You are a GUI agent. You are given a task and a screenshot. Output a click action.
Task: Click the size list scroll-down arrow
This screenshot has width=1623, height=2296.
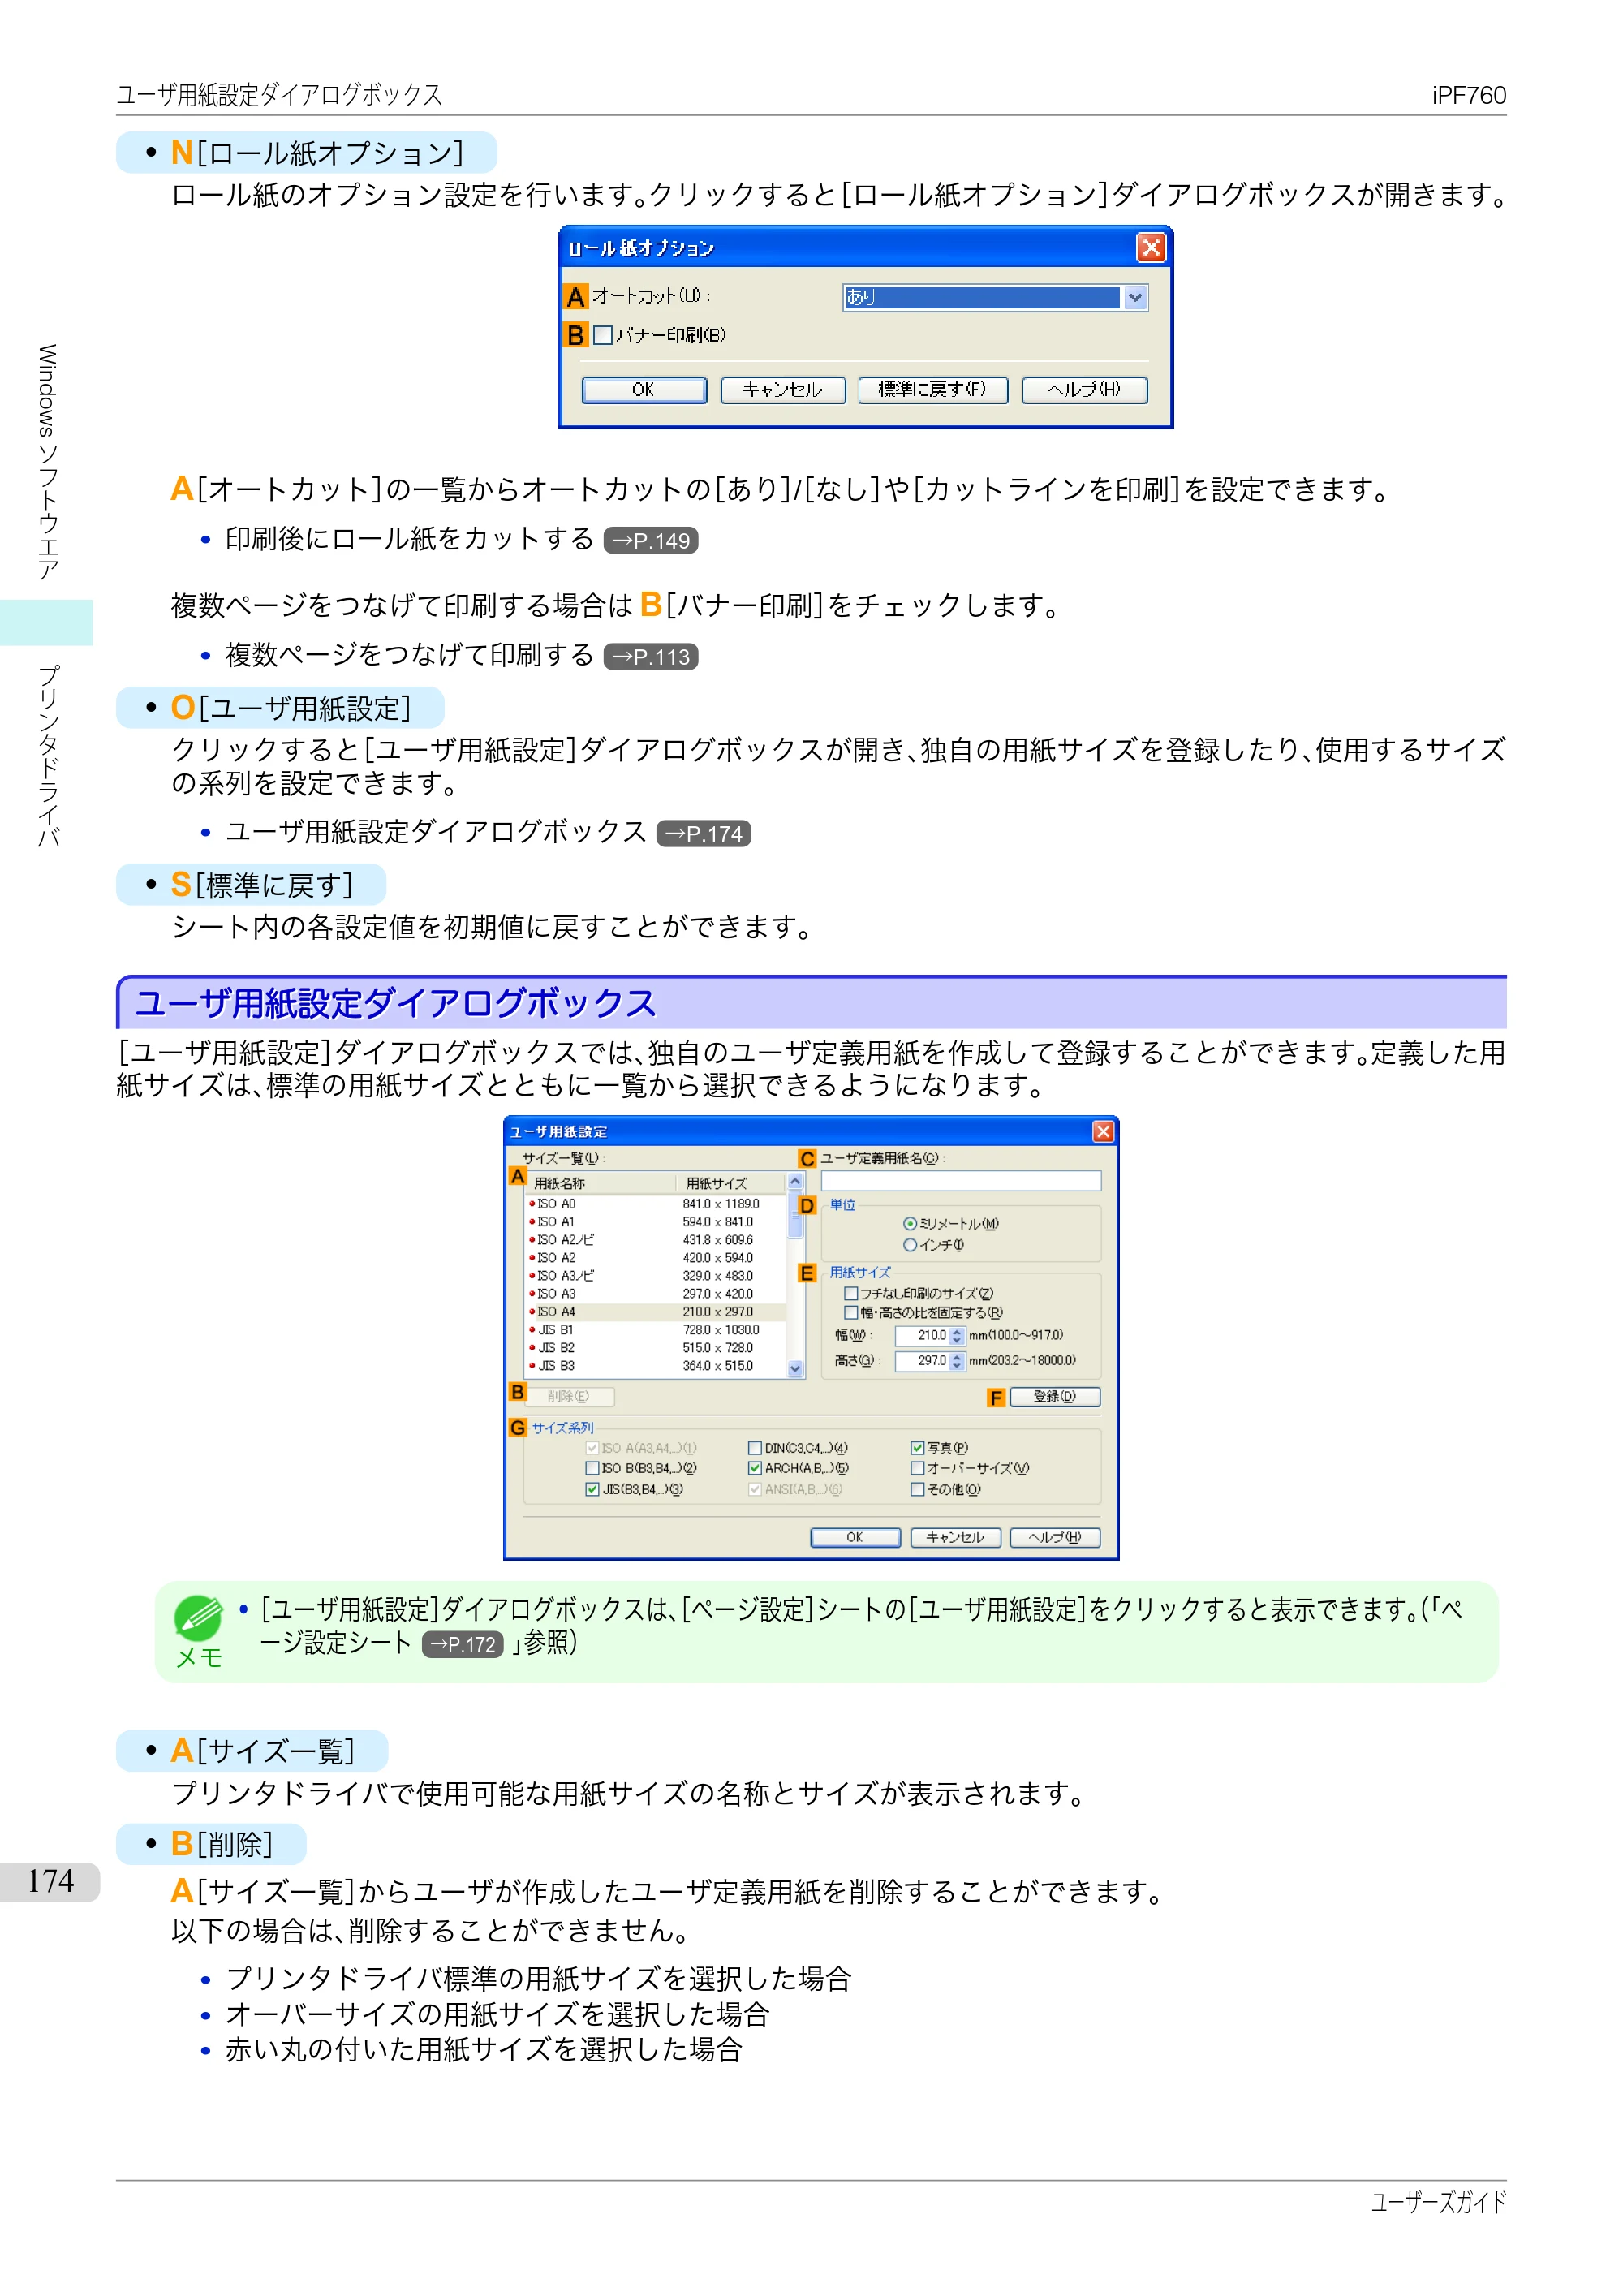click(795, 1369)
